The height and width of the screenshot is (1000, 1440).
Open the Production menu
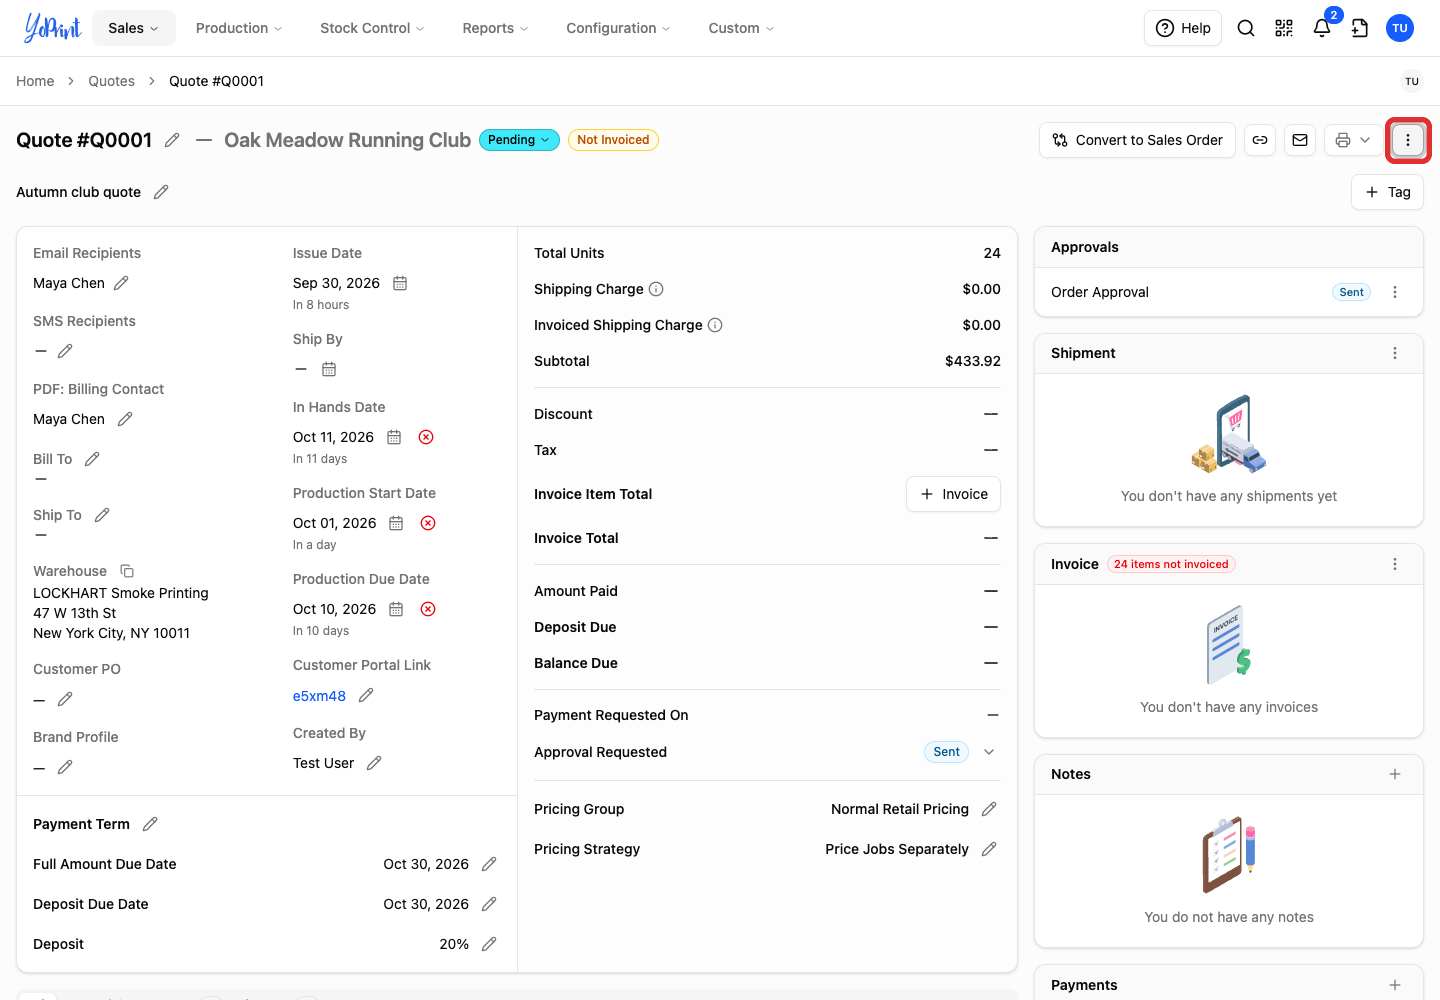[239, 28]
